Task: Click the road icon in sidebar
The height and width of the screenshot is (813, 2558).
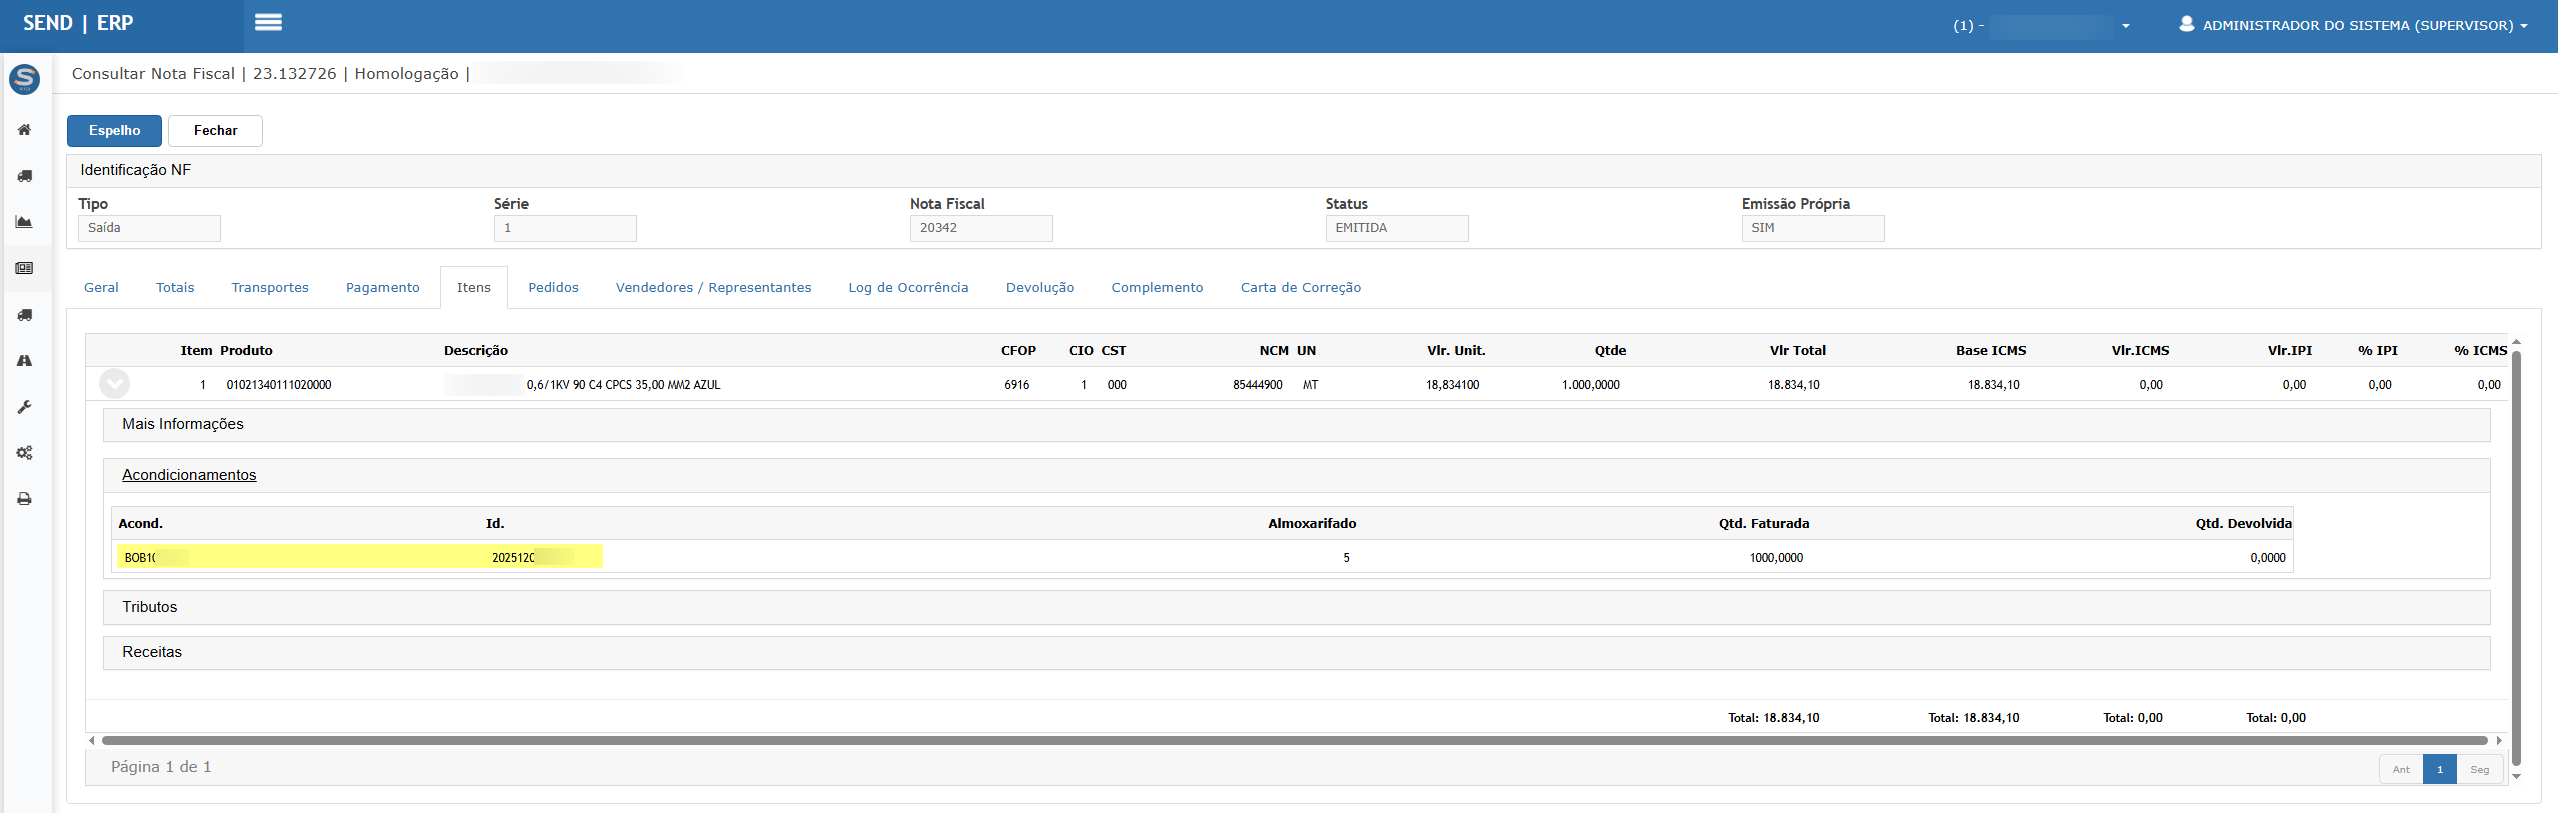Action: point(25,361)
